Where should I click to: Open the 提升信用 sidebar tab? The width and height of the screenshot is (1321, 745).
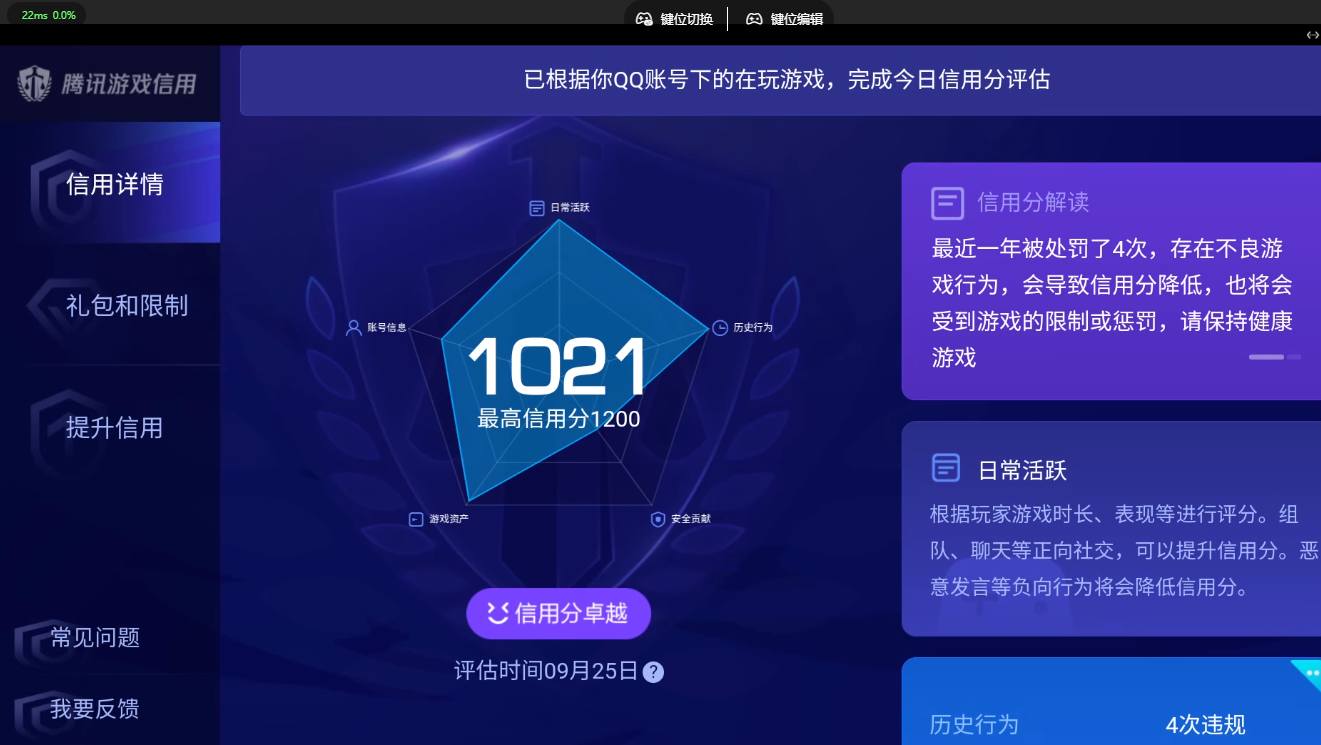pyautogui.click(x=110, y=427)
